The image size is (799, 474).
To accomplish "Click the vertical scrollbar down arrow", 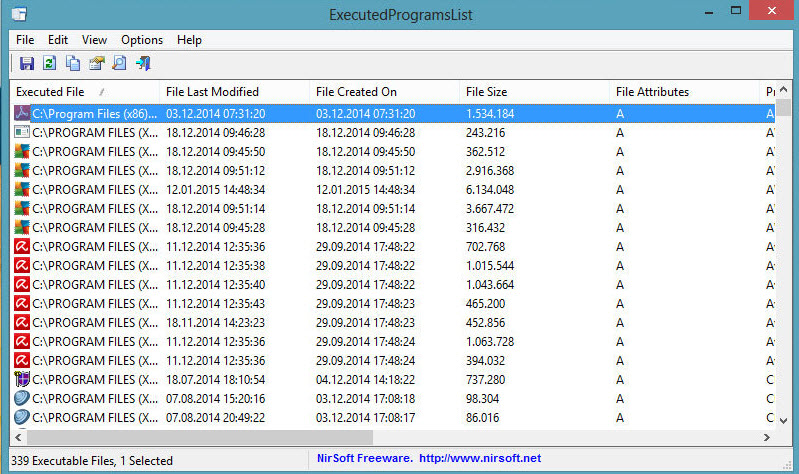I will click(784, 420).
